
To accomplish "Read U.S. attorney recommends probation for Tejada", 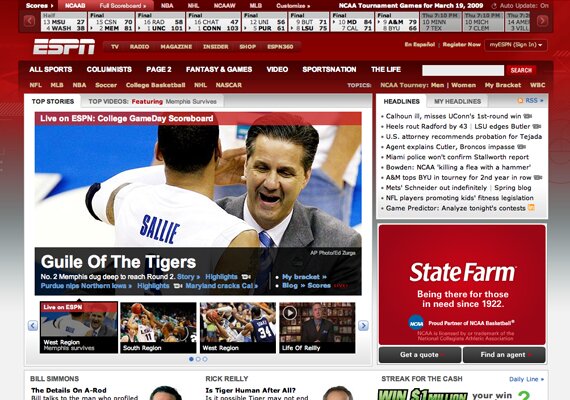I will pyautogui.click(x=464, y=137).
